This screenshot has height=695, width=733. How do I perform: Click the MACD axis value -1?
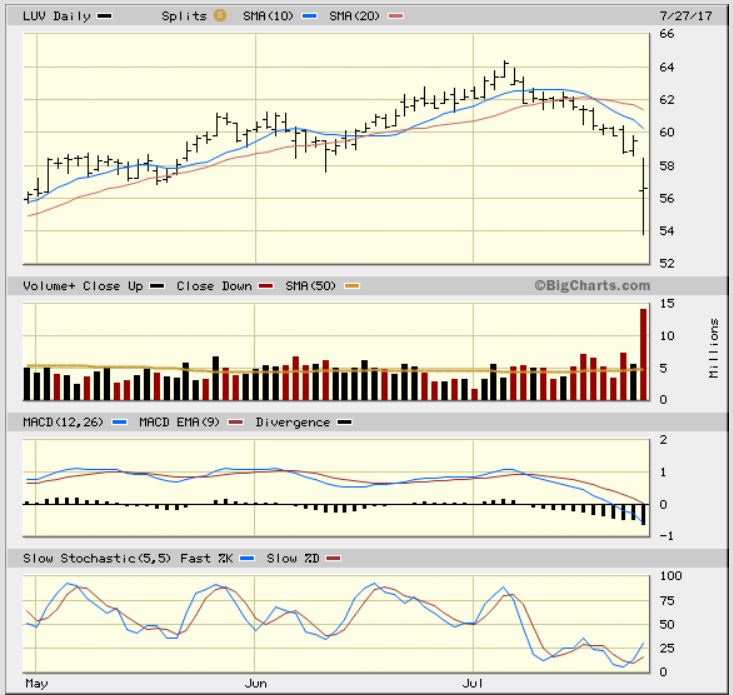(667, 536)
